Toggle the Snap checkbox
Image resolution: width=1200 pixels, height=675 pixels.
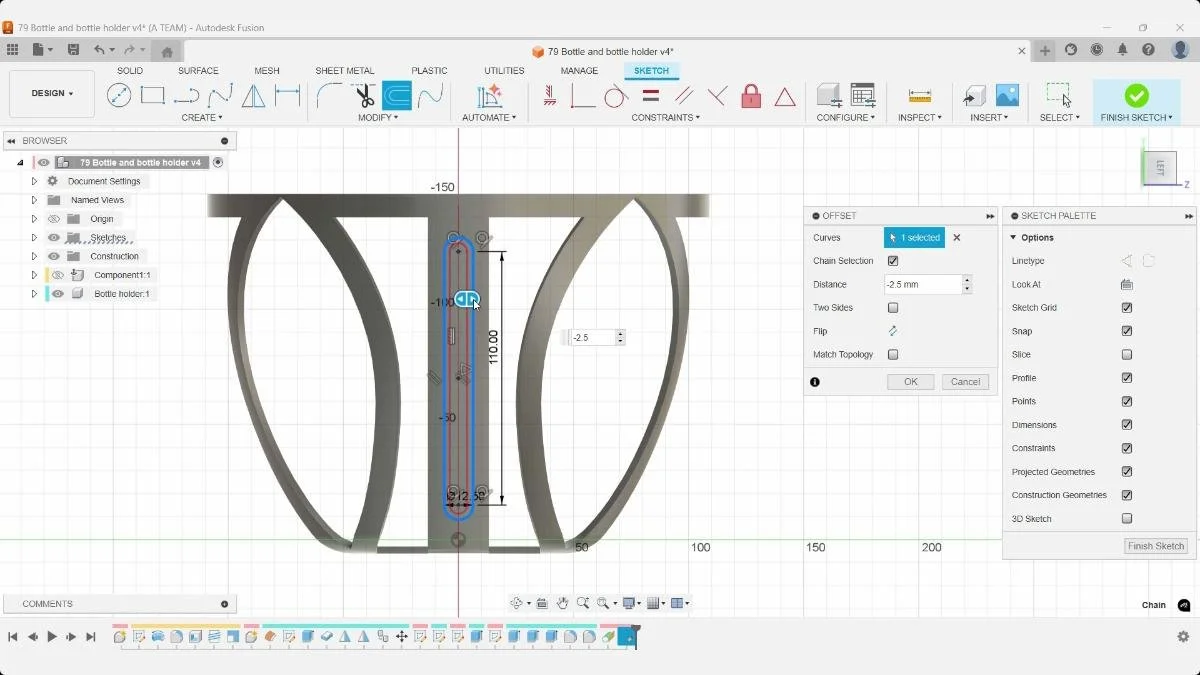tap(1127, 331)
